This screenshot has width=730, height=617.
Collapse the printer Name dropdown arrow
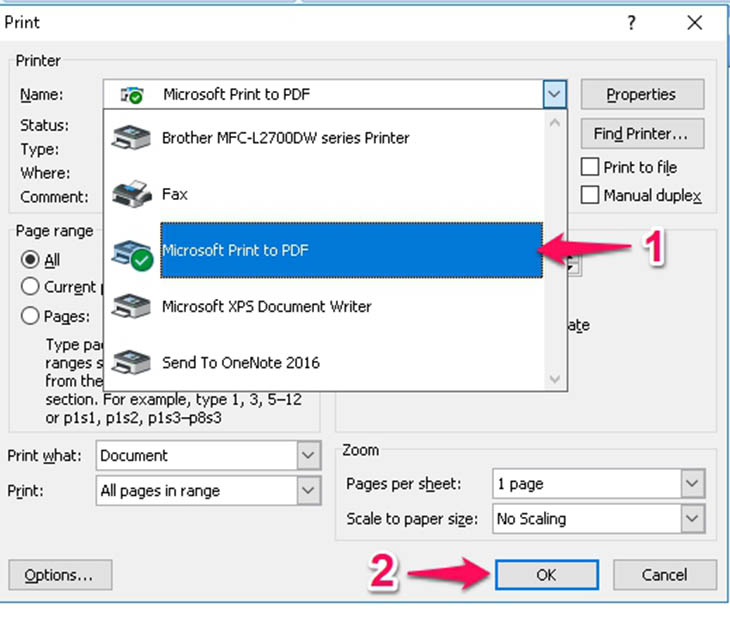coord(554,95)
